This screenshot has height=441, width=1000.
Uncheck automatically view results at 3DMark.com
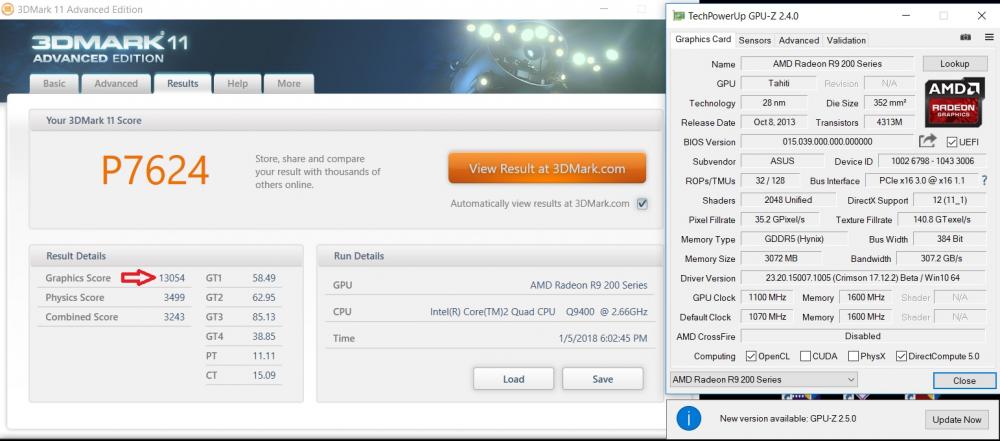[x=642, y=204]
